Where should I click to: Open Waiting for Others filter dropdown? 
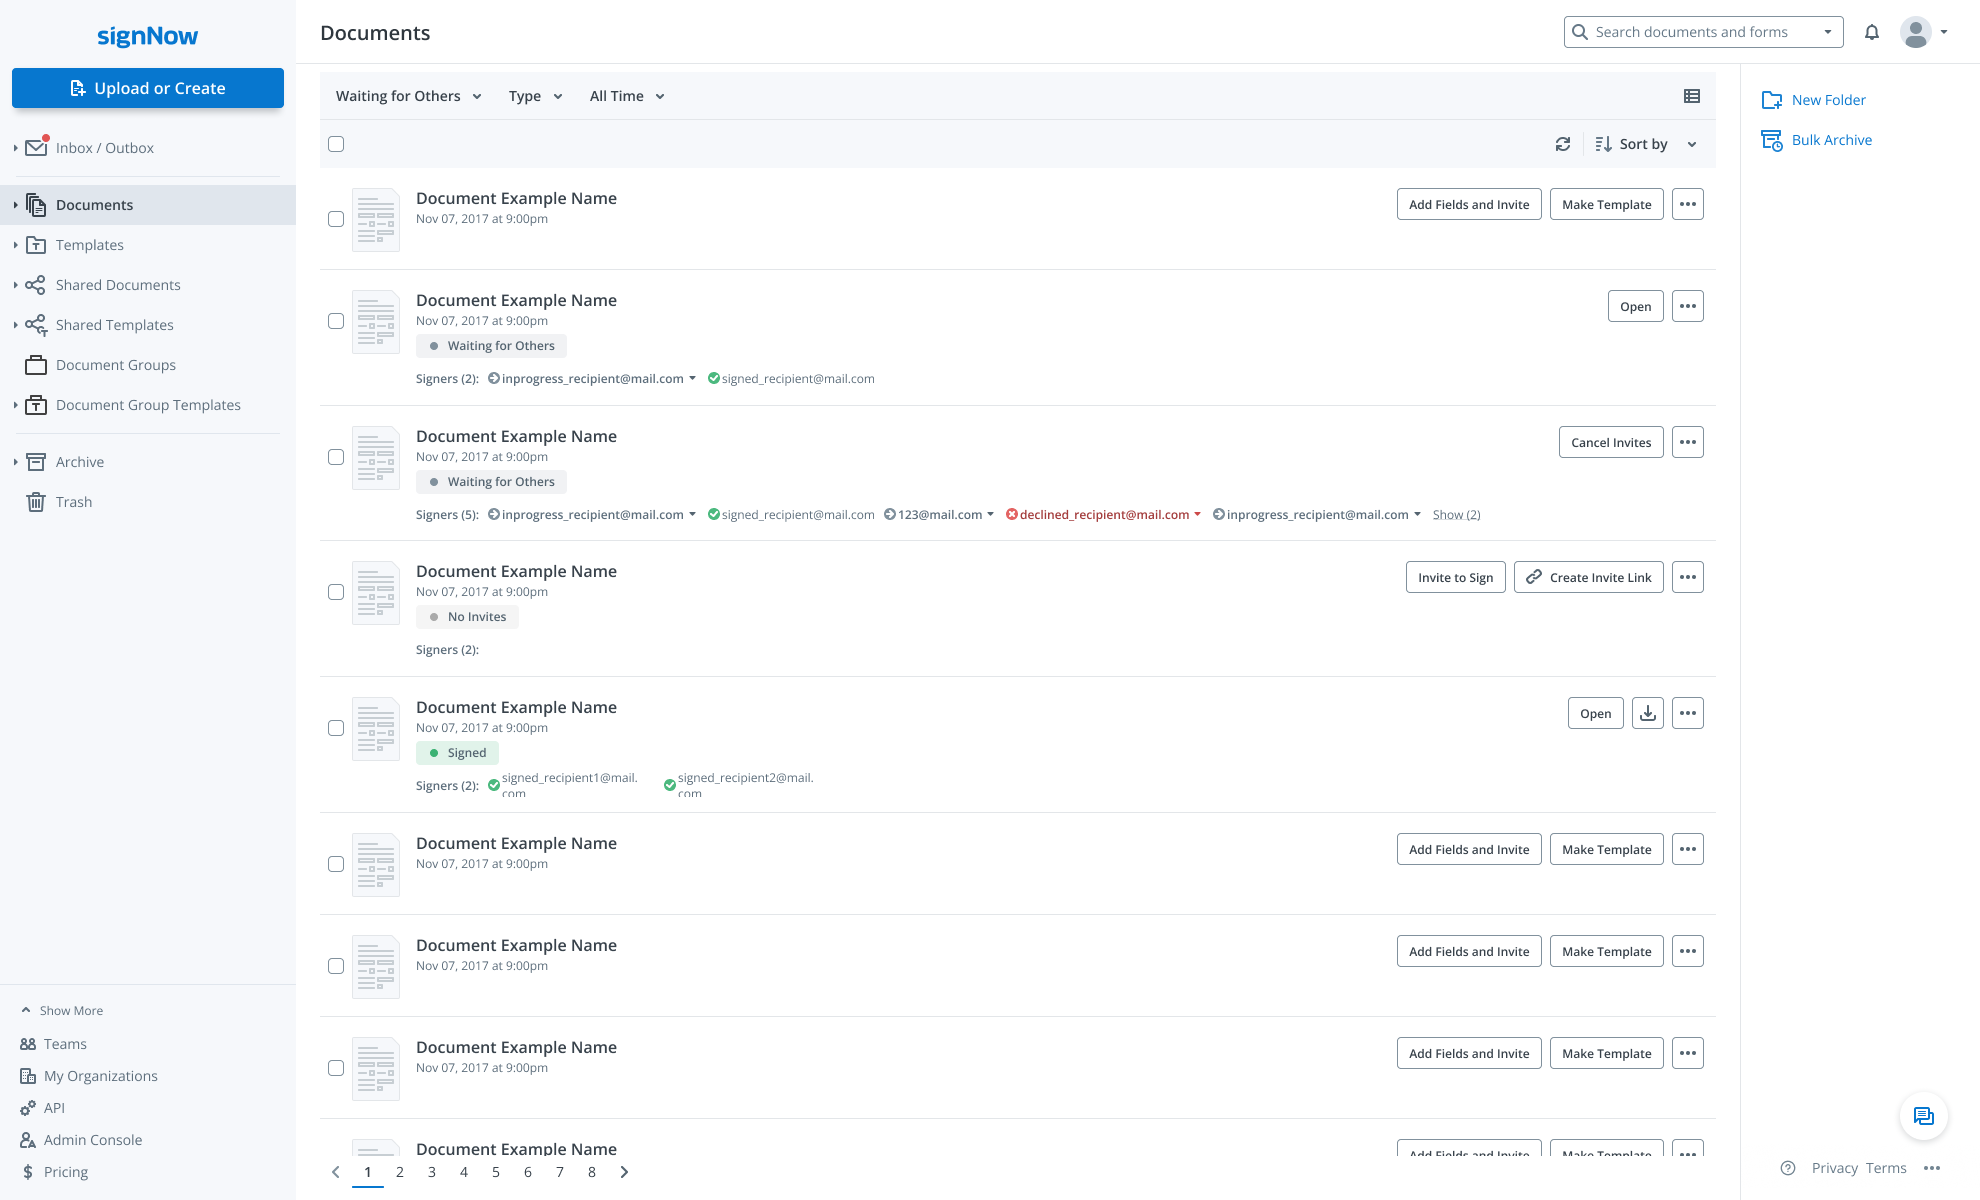[x=409, y=96]
